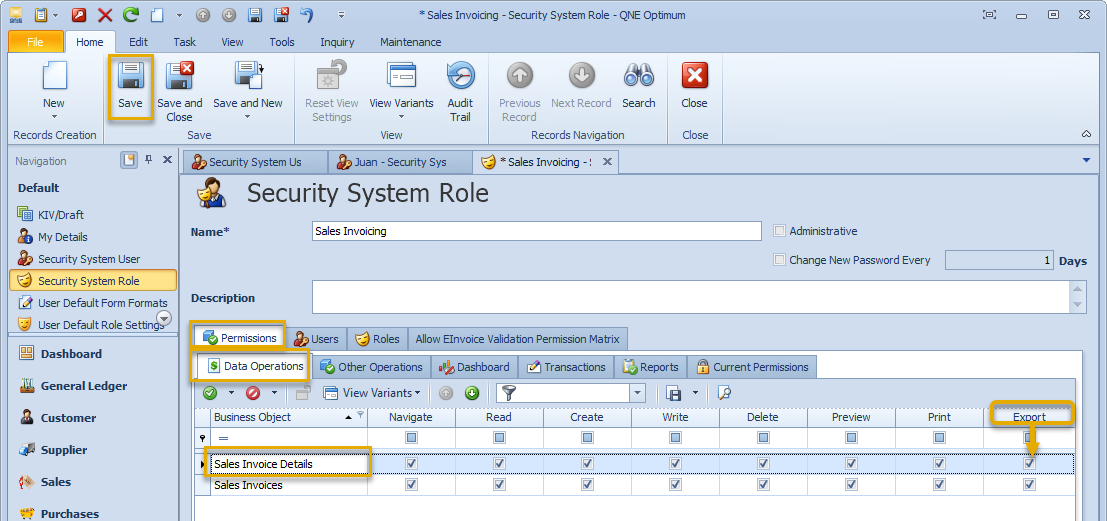Open the File menu

point(35,42)
